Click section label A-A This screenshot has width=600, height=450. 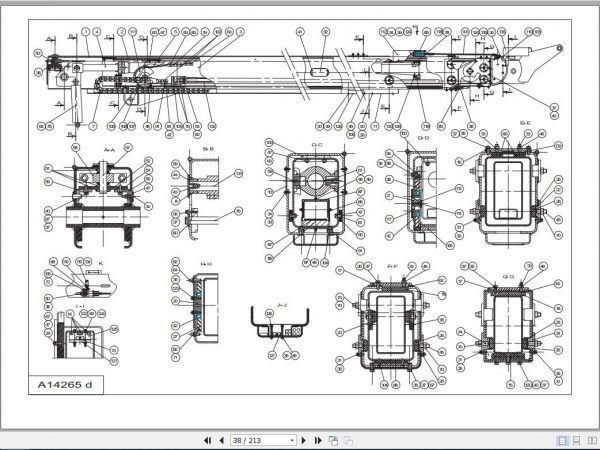tap(109, 150)
